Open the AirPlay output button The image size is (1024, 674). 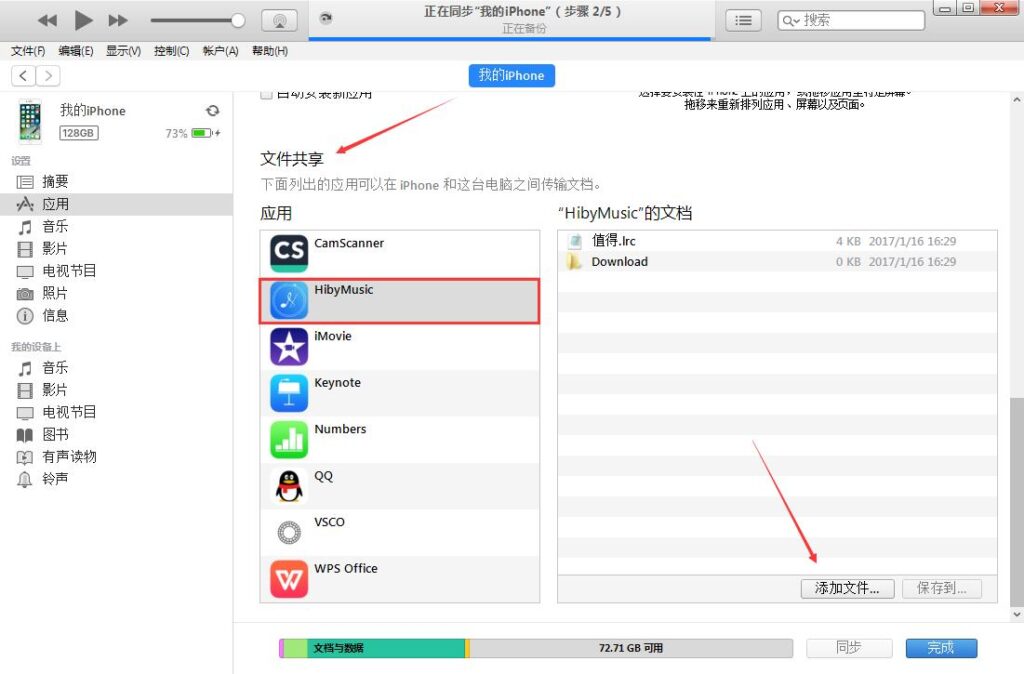(x=279, y=20)
